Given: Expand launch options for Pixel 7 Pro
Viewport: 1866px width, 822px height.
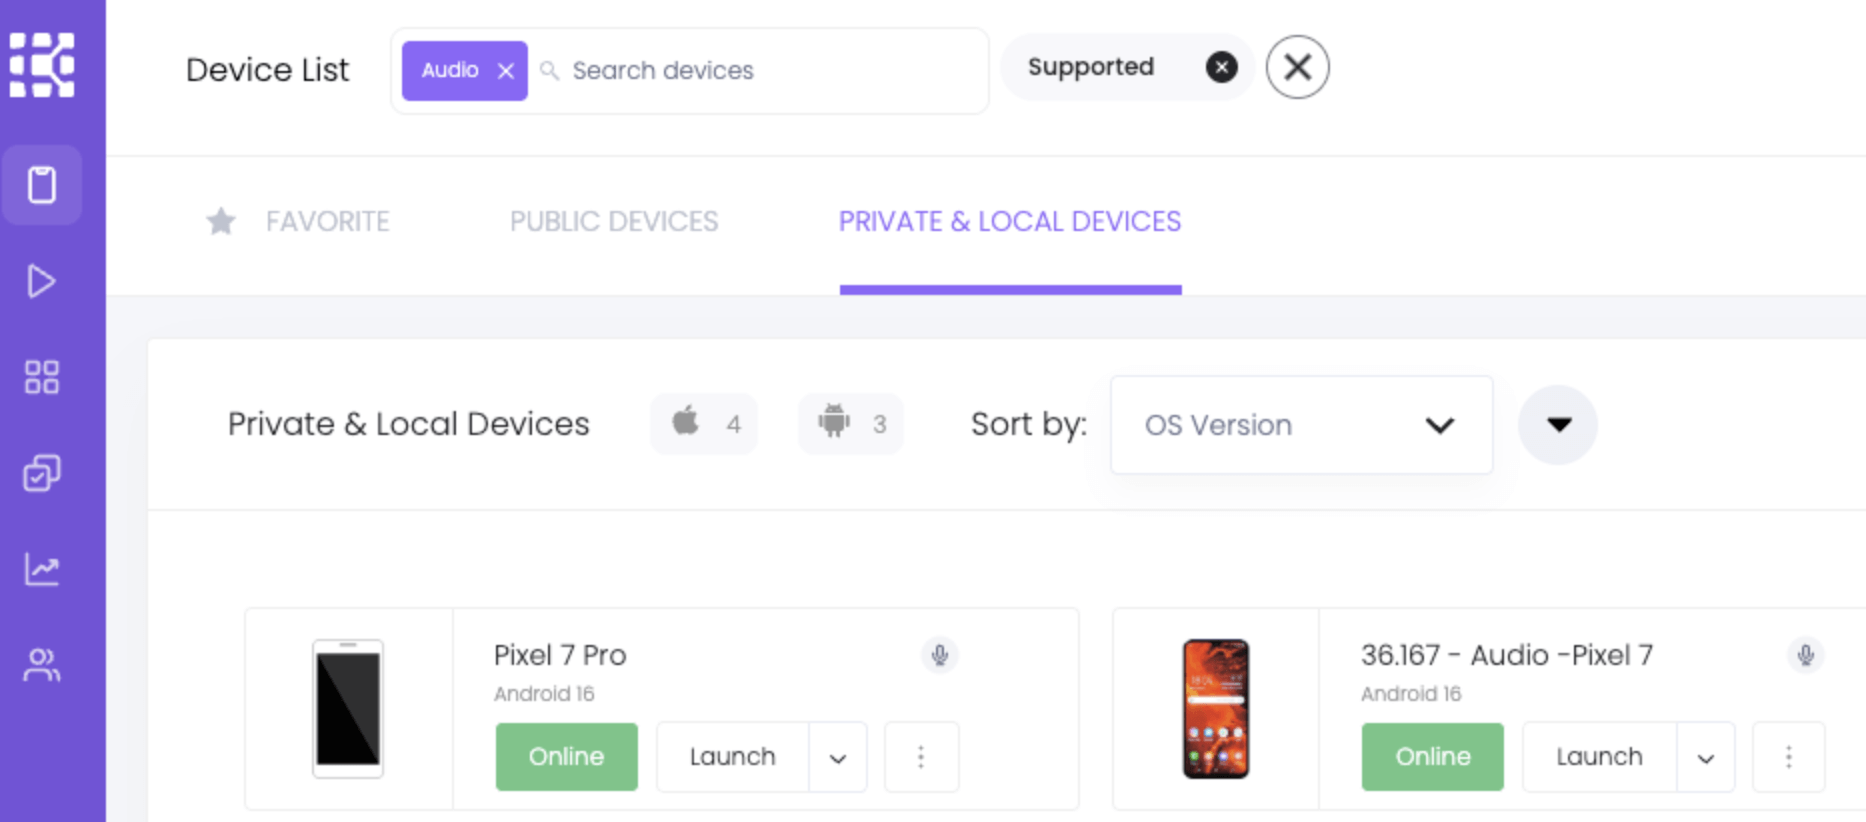Looking at the screenshot, I should [x=837, y=757].
